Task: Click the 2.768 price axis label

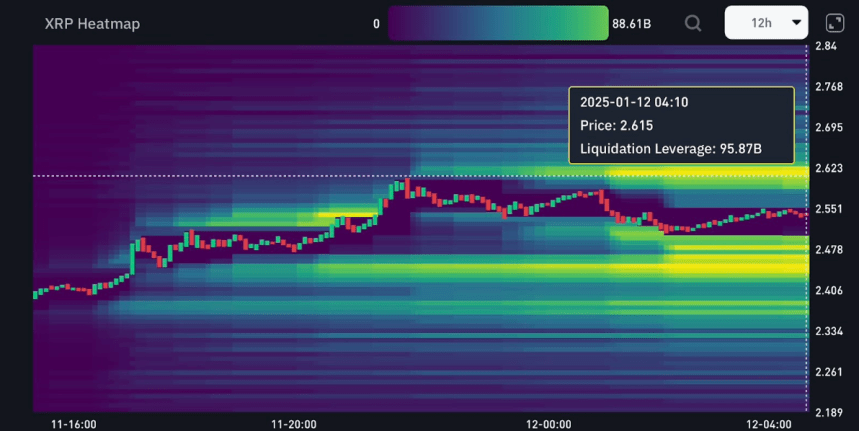Action: click(x=828, y=87)
